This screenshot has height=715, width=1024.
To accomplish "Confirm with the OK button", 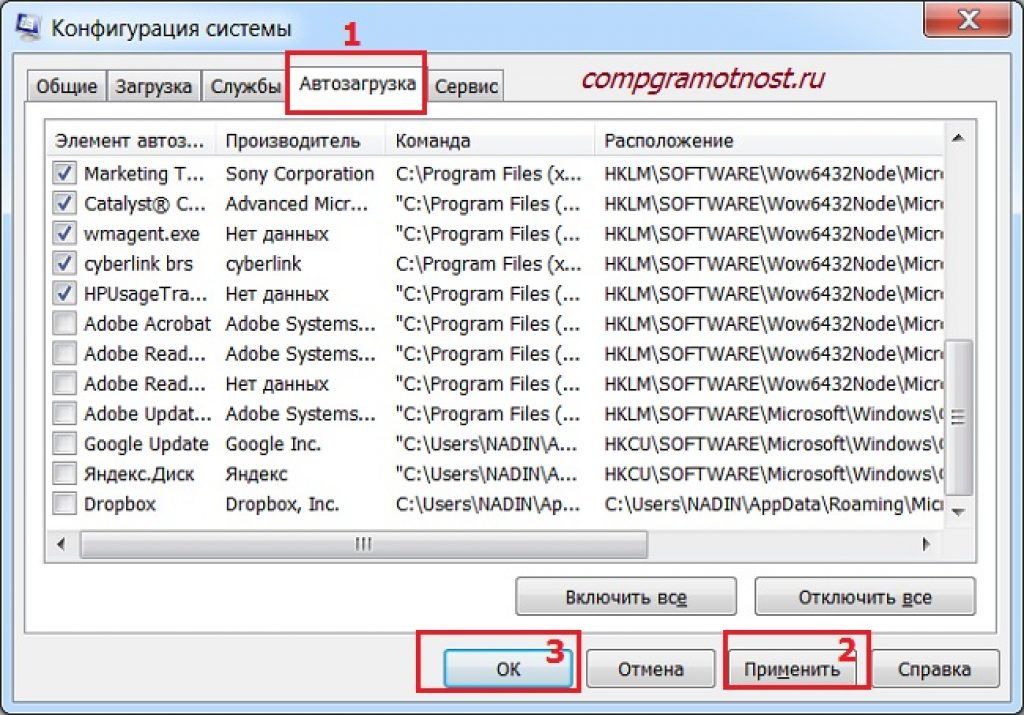I will point(508,669).
